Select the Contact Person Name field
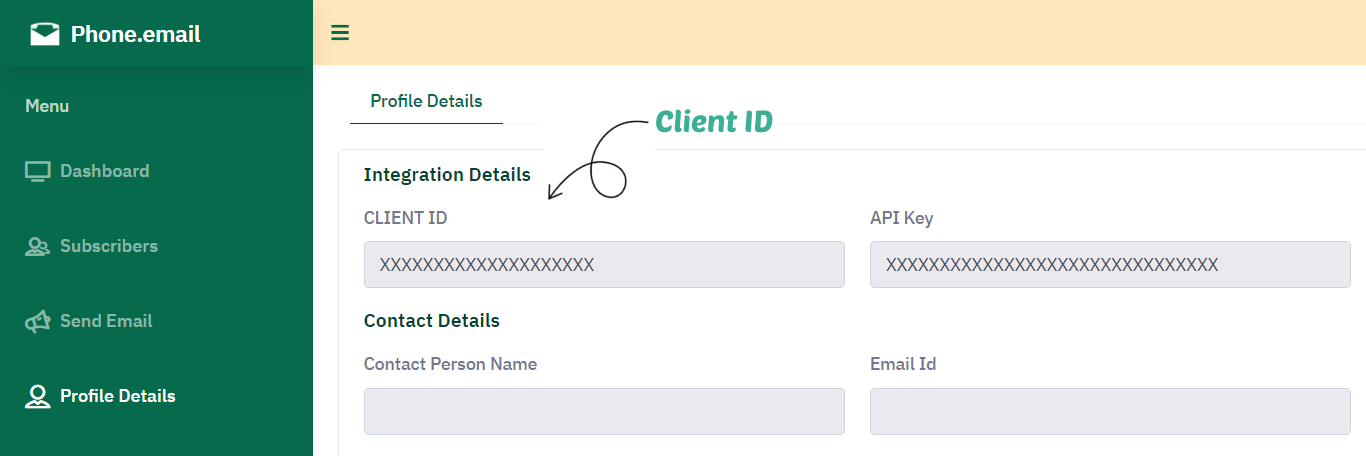This screenshot has width=1366, height=456. point(604,411)
